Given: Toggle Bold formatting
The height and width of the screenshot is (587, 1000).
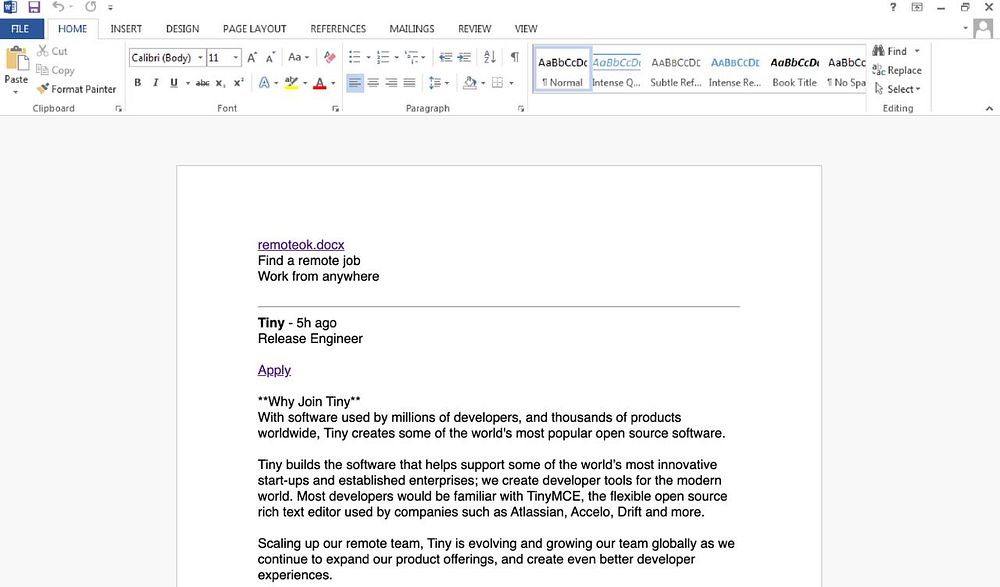Looking at the screenshot, I should (x=138, y=83).
